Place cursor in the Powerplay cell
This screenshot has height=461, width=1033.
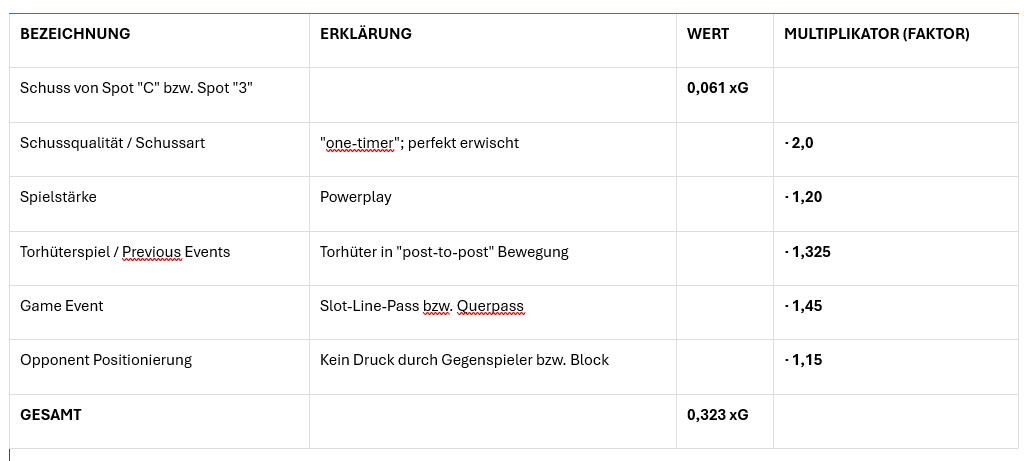pyautogui.click(x=355, y=197)
